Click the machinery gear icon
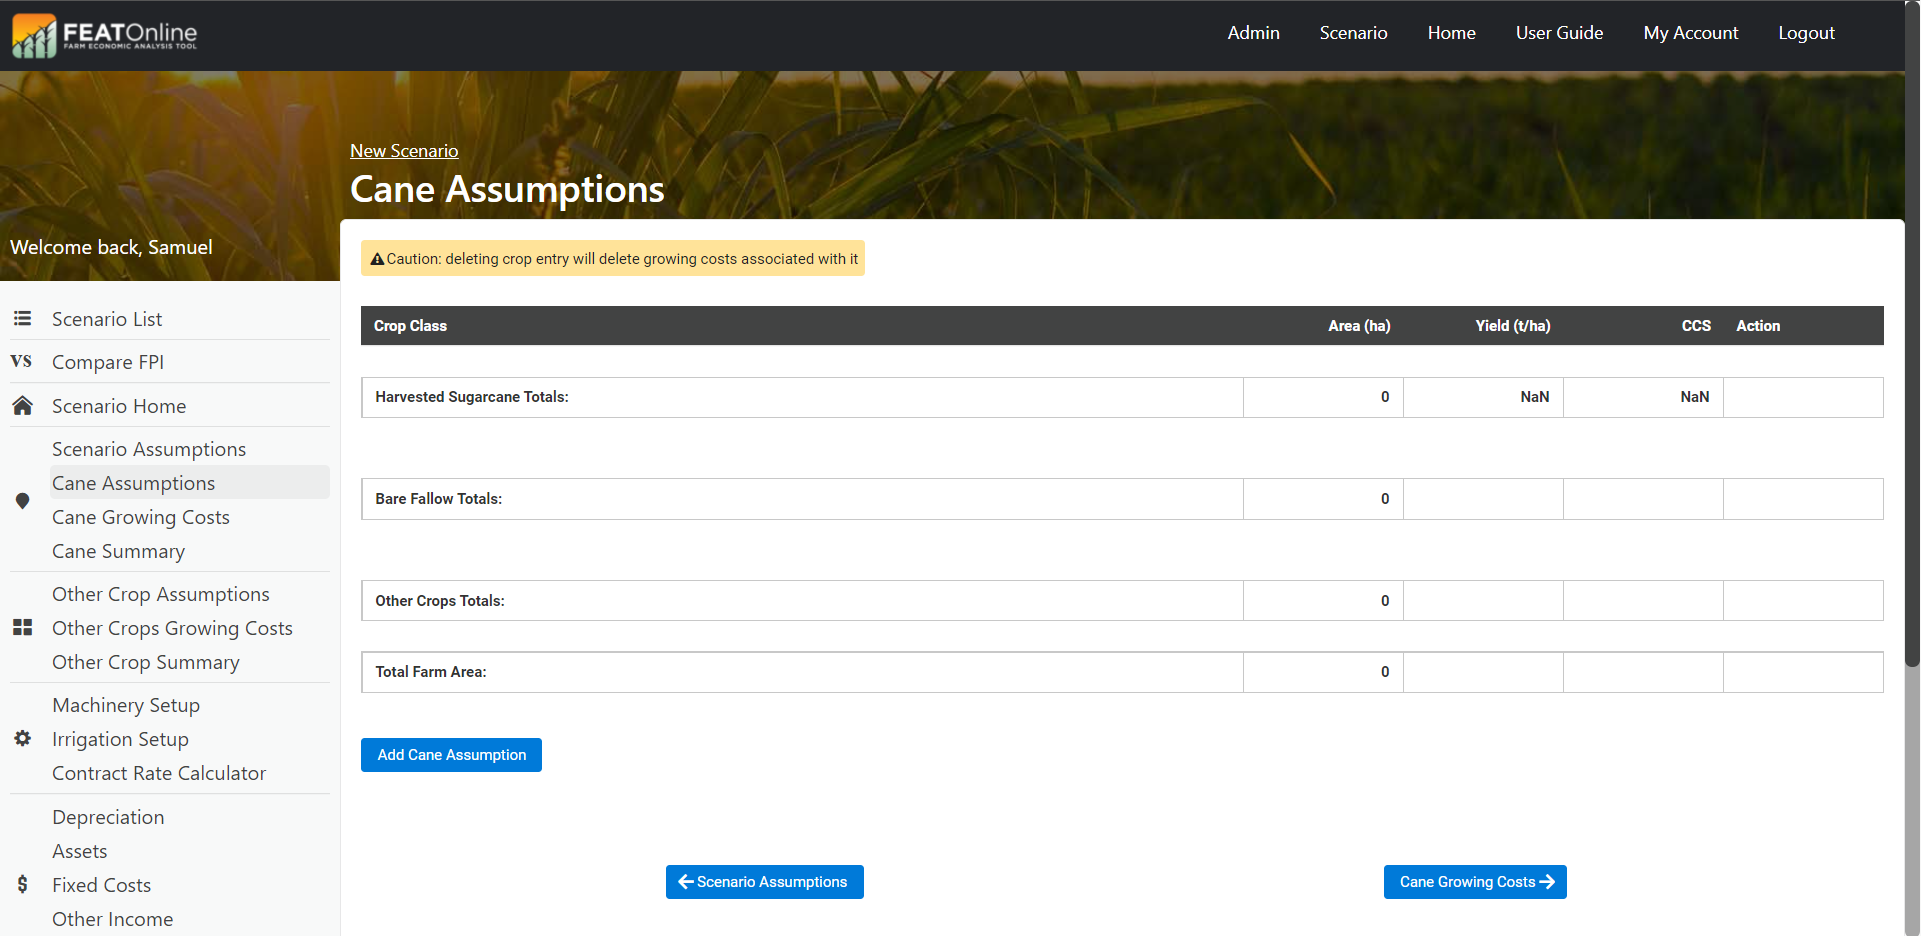The image size is (1921, 936). [x=22, y=739]
